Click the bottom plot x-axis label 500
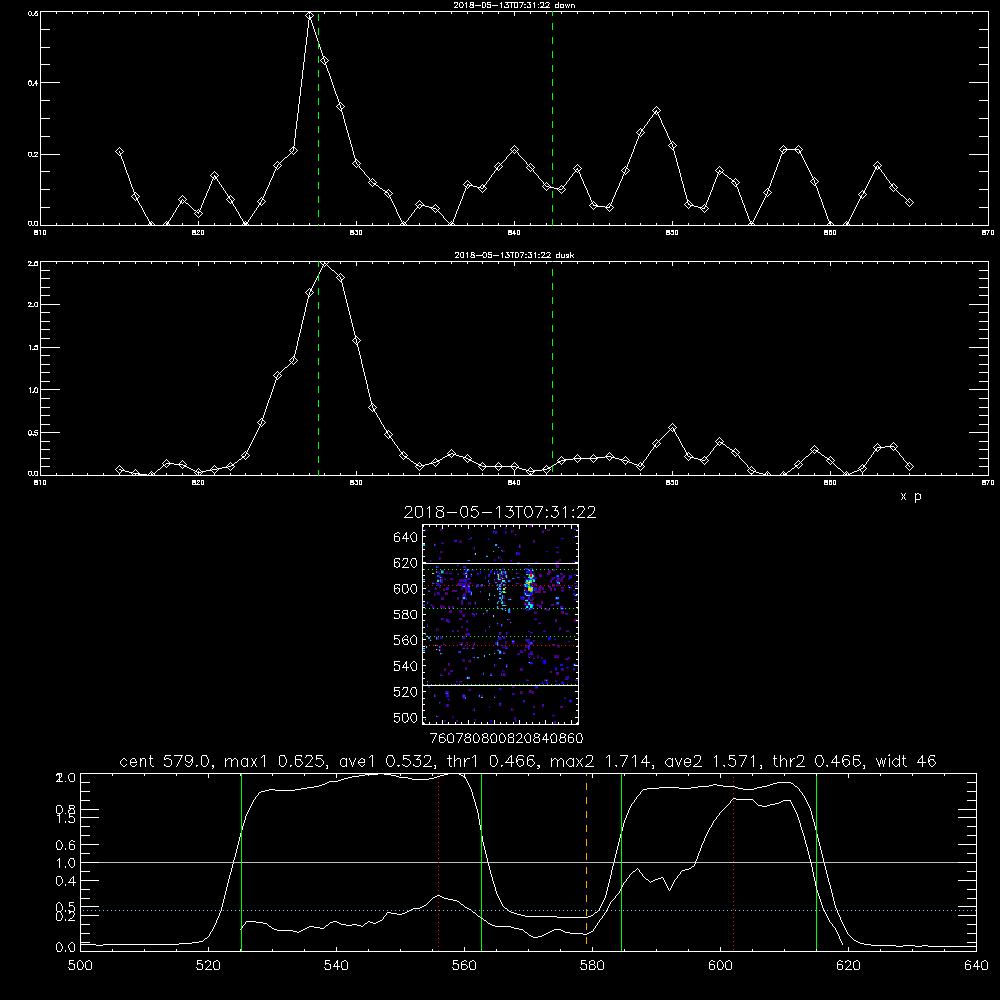 pos(80,966)
